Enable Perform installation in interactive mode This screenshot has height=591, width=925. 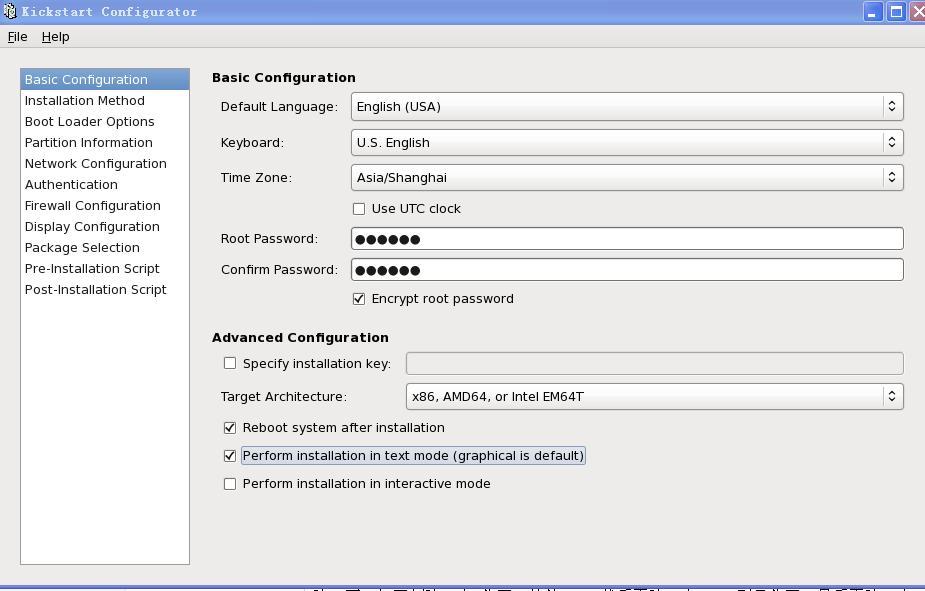[x=230, y=484]
